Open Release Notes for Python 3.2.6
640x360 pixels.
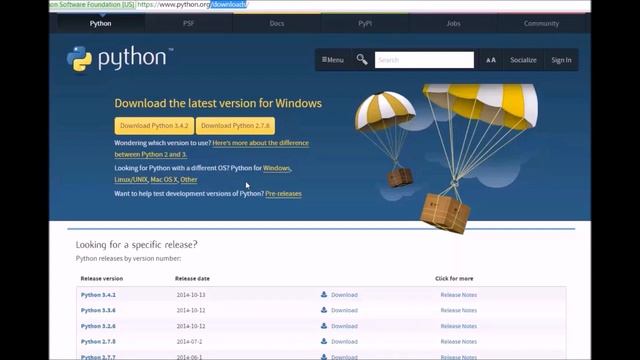coord(458,326)
